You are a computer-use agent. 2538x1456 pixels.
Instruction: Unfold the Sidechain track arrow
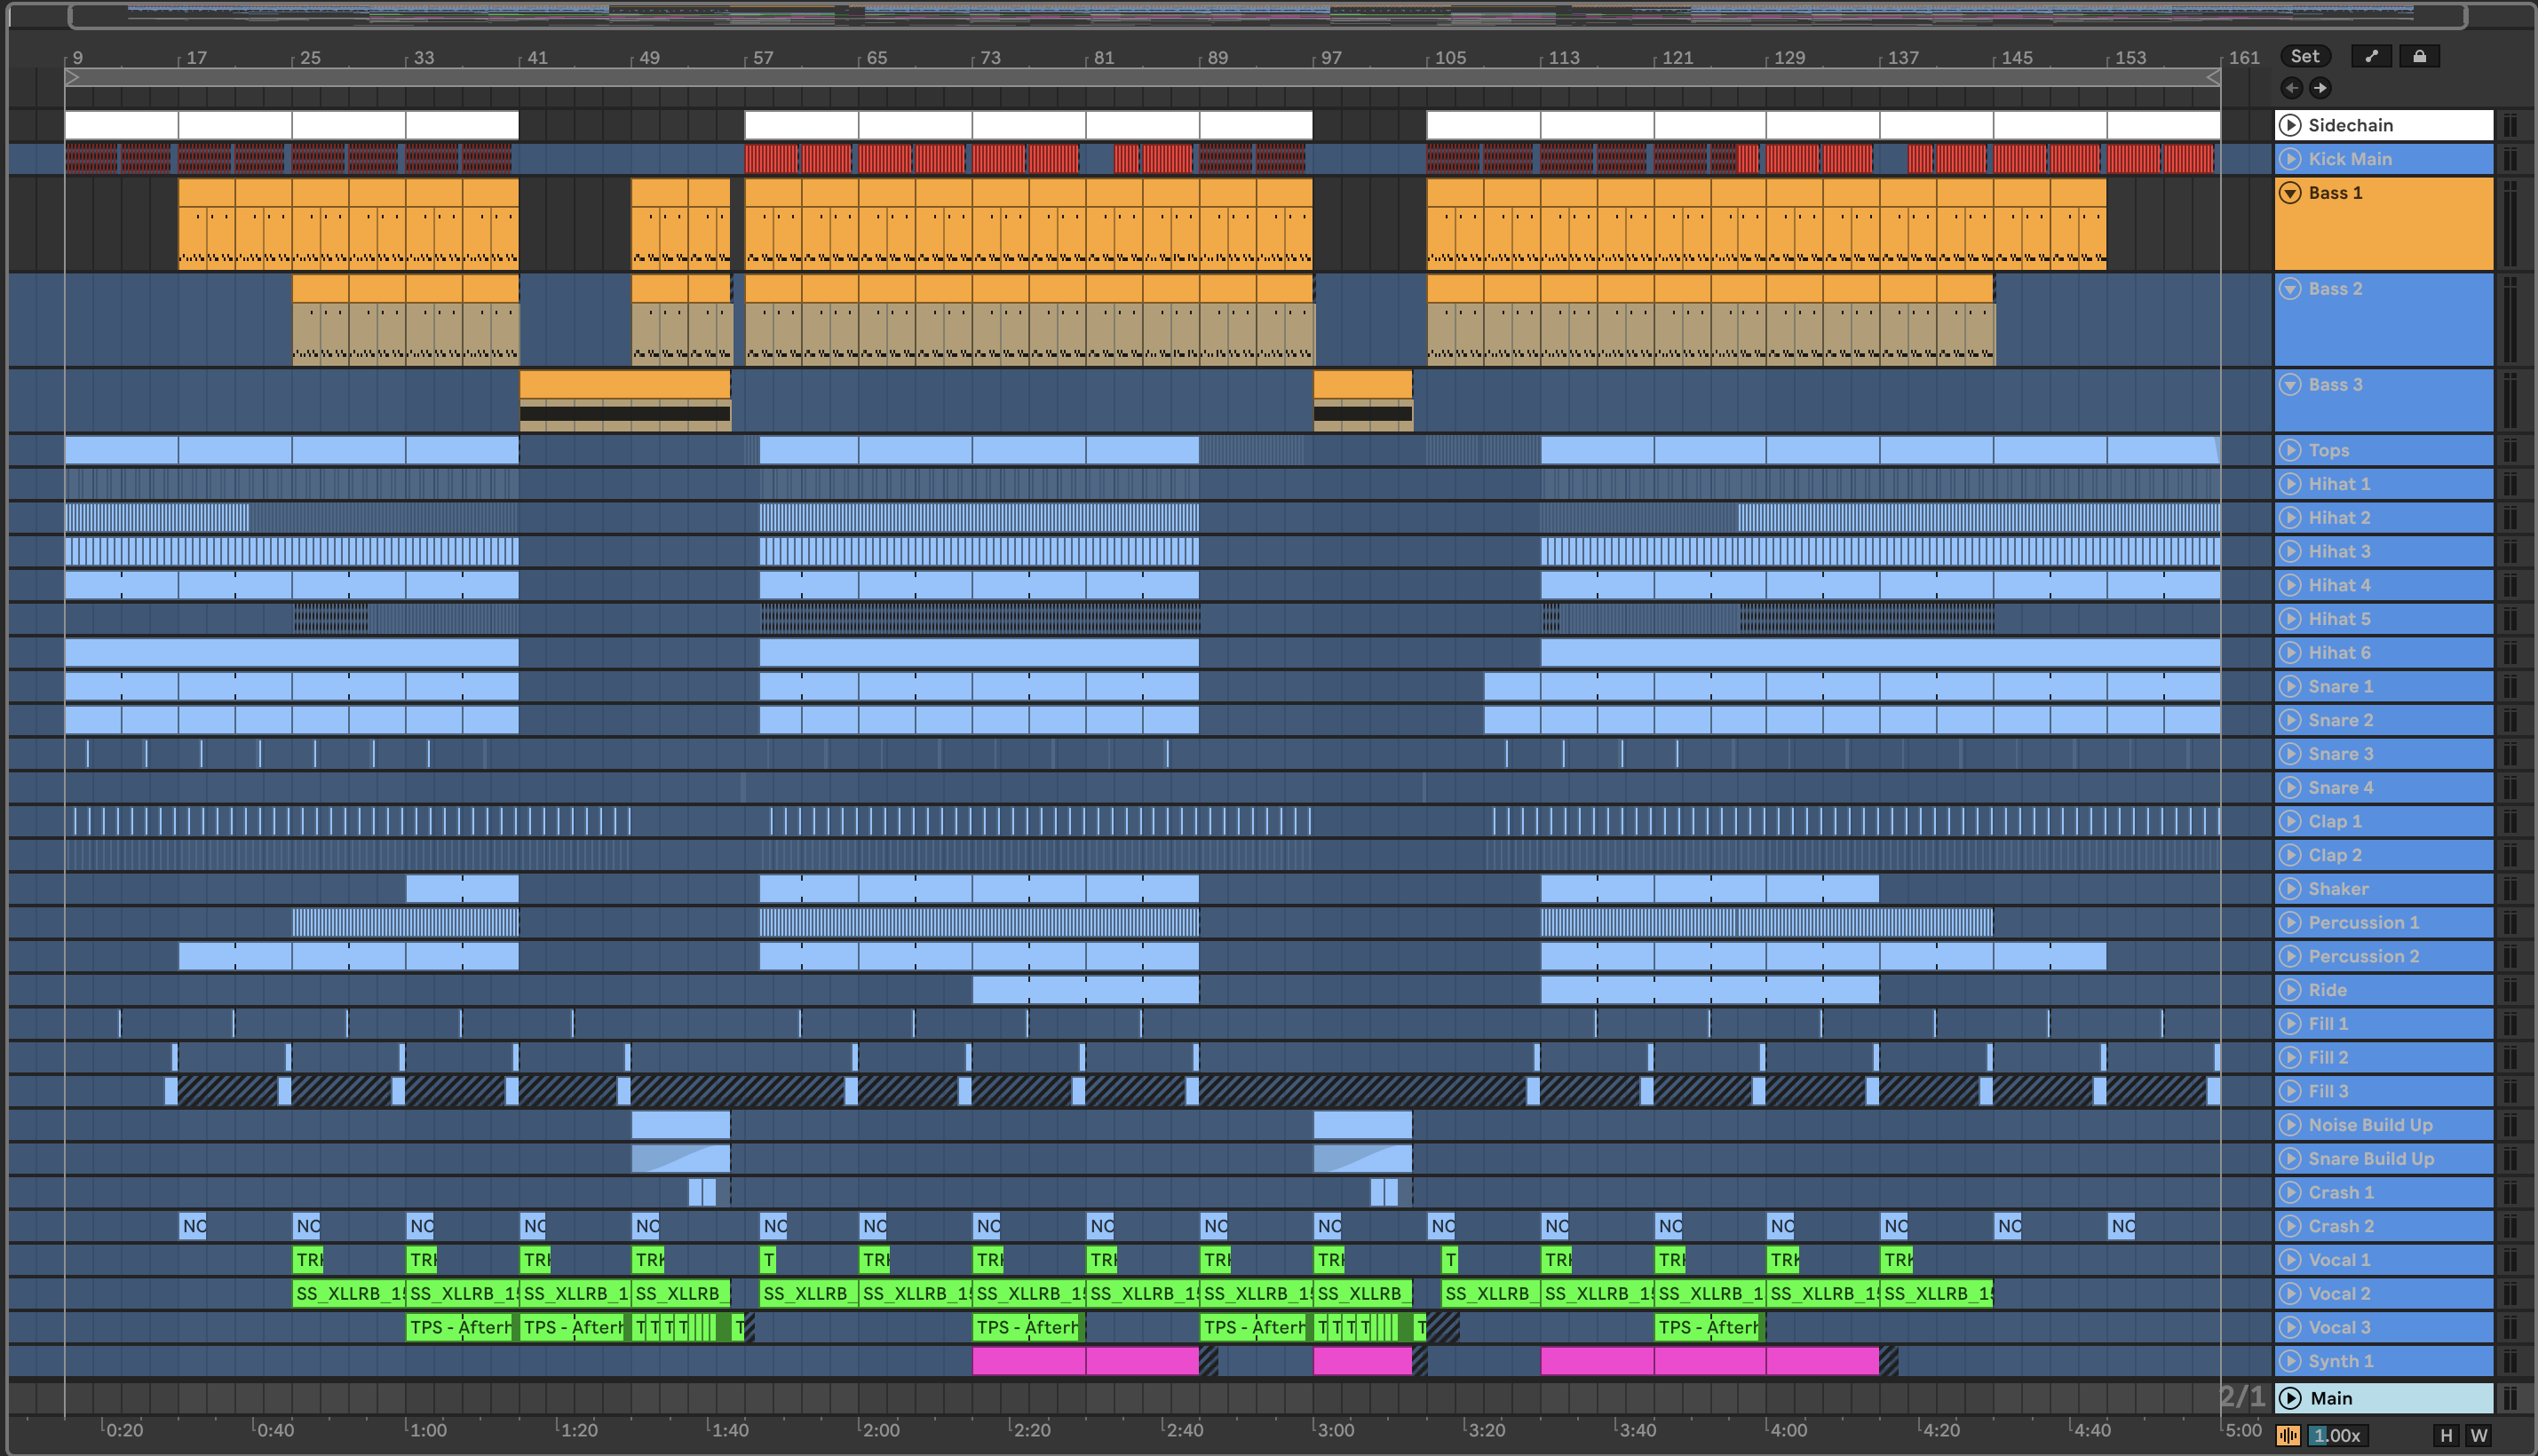point(2290,125)
